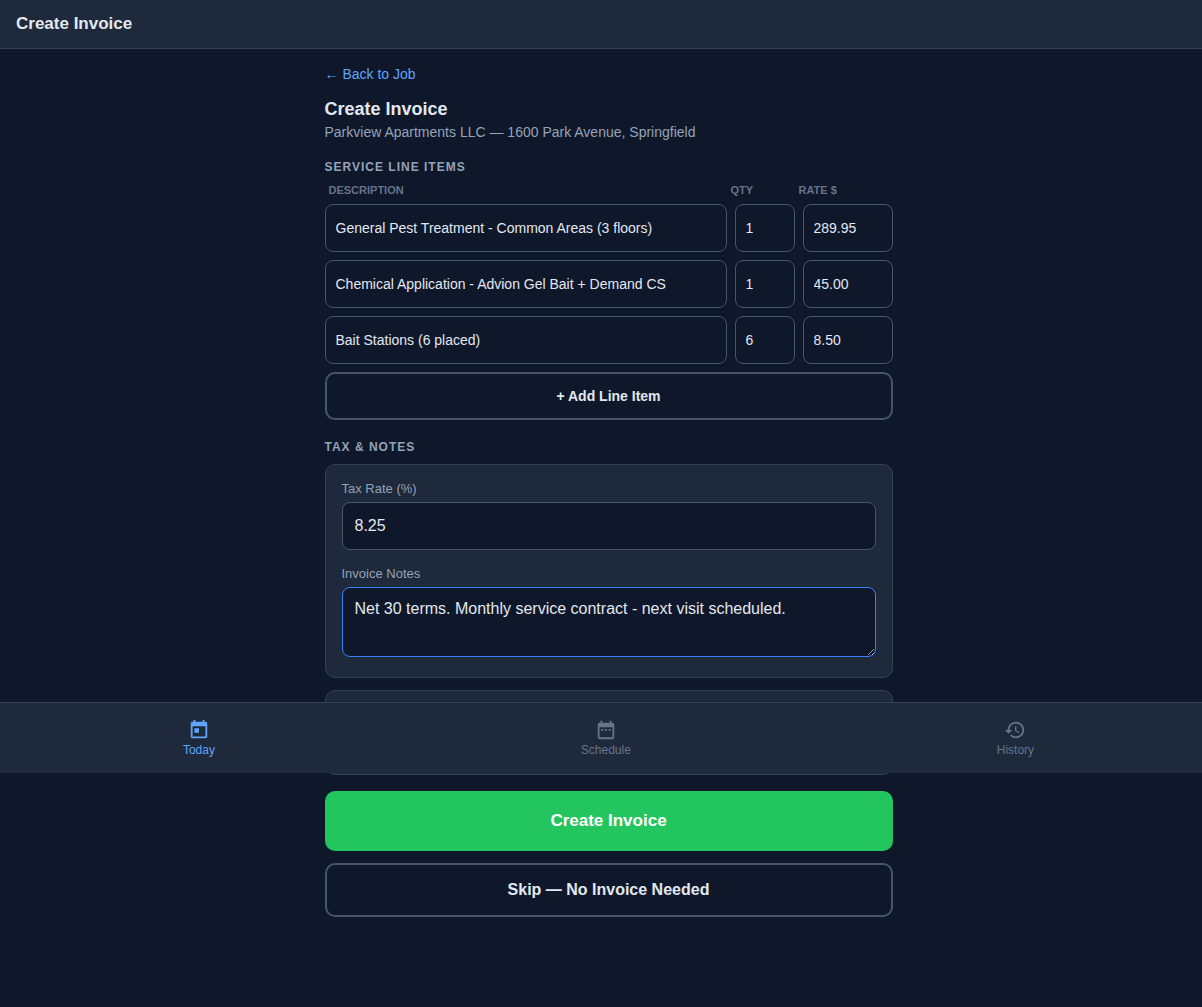Image resolution: width=1202 pixels, height=1007 pixels.
Task: Click the History clock icon
Action: pos(1015,730)
